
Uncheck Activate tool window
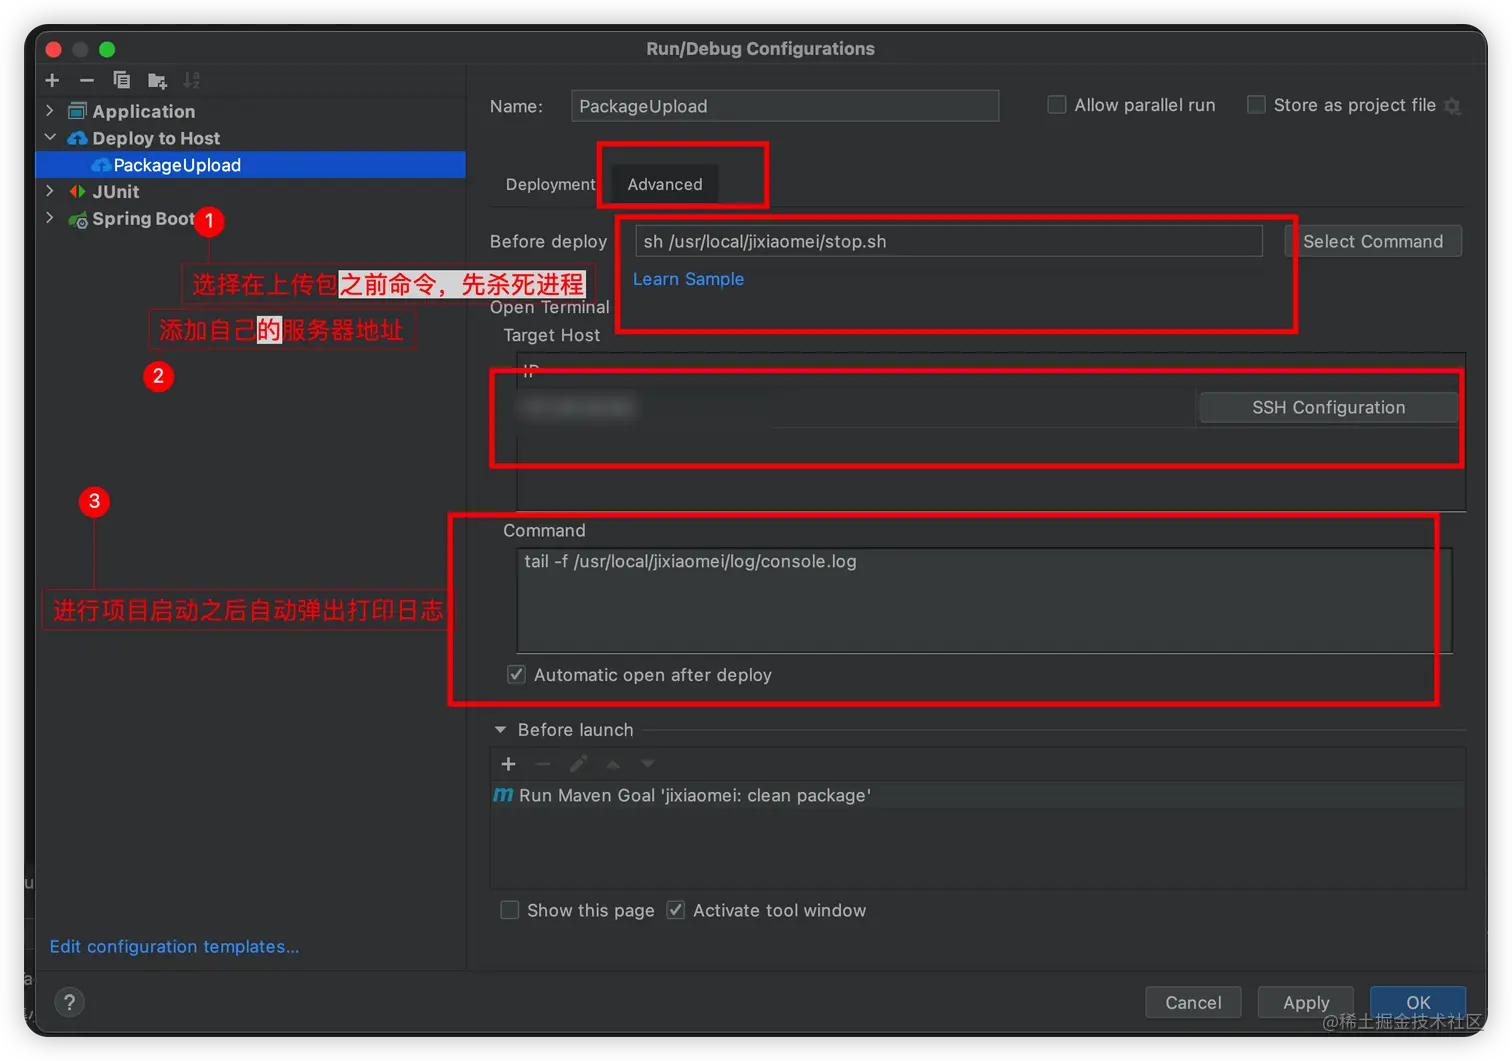coord(676,910)
